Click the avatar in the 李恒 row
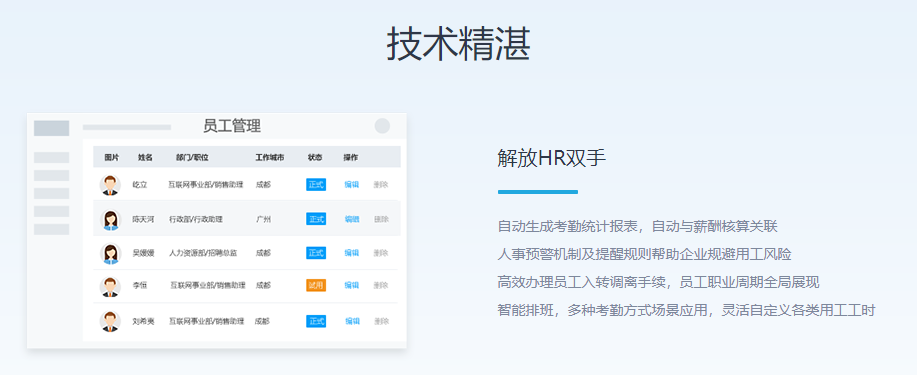Viewport: 917px width, 375px height. pos(110,286)
